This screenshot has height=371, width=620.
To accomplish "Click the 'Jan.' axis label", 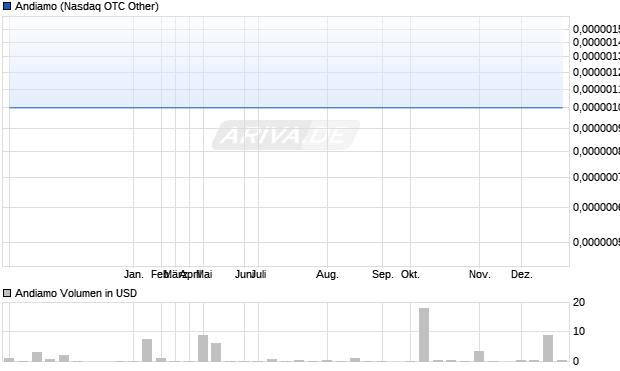I will (134, 274).
